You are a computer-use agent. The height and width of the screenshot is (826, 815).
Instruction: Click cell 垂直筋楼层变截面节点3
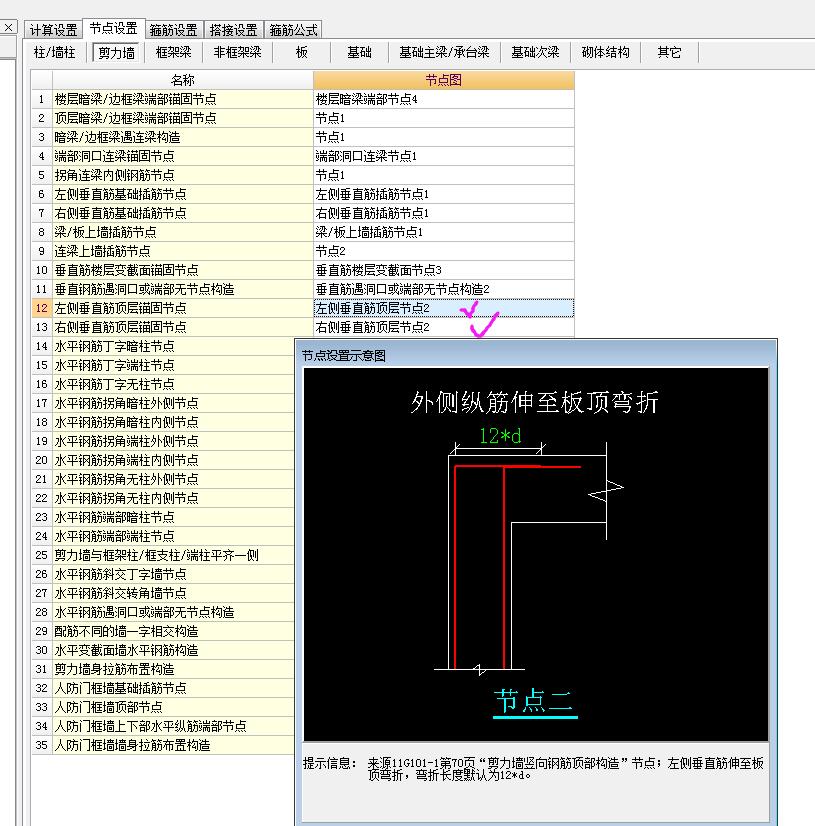(x=444, y=270)
